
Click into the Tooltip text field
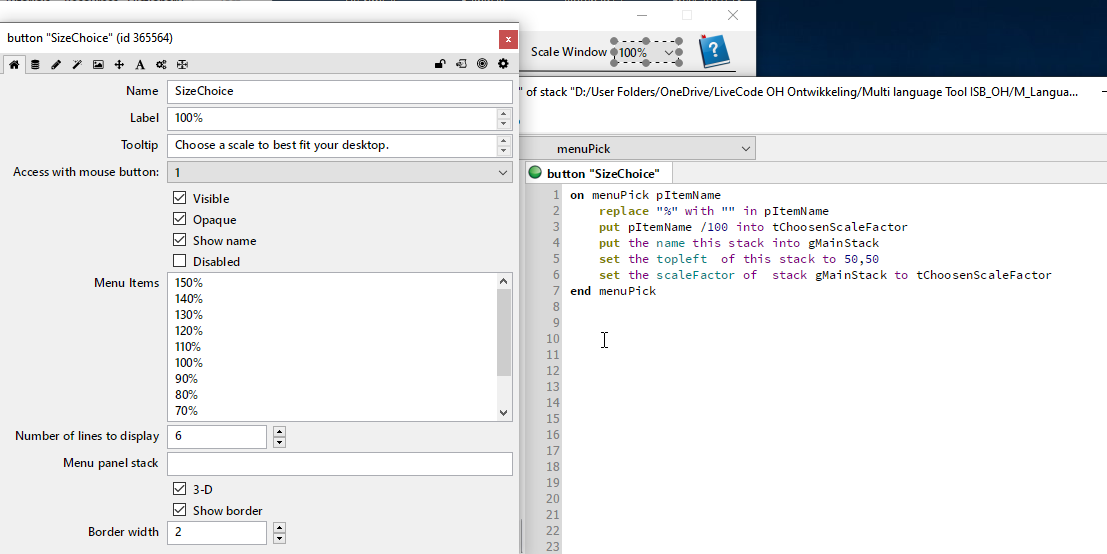tap(333, 145)
